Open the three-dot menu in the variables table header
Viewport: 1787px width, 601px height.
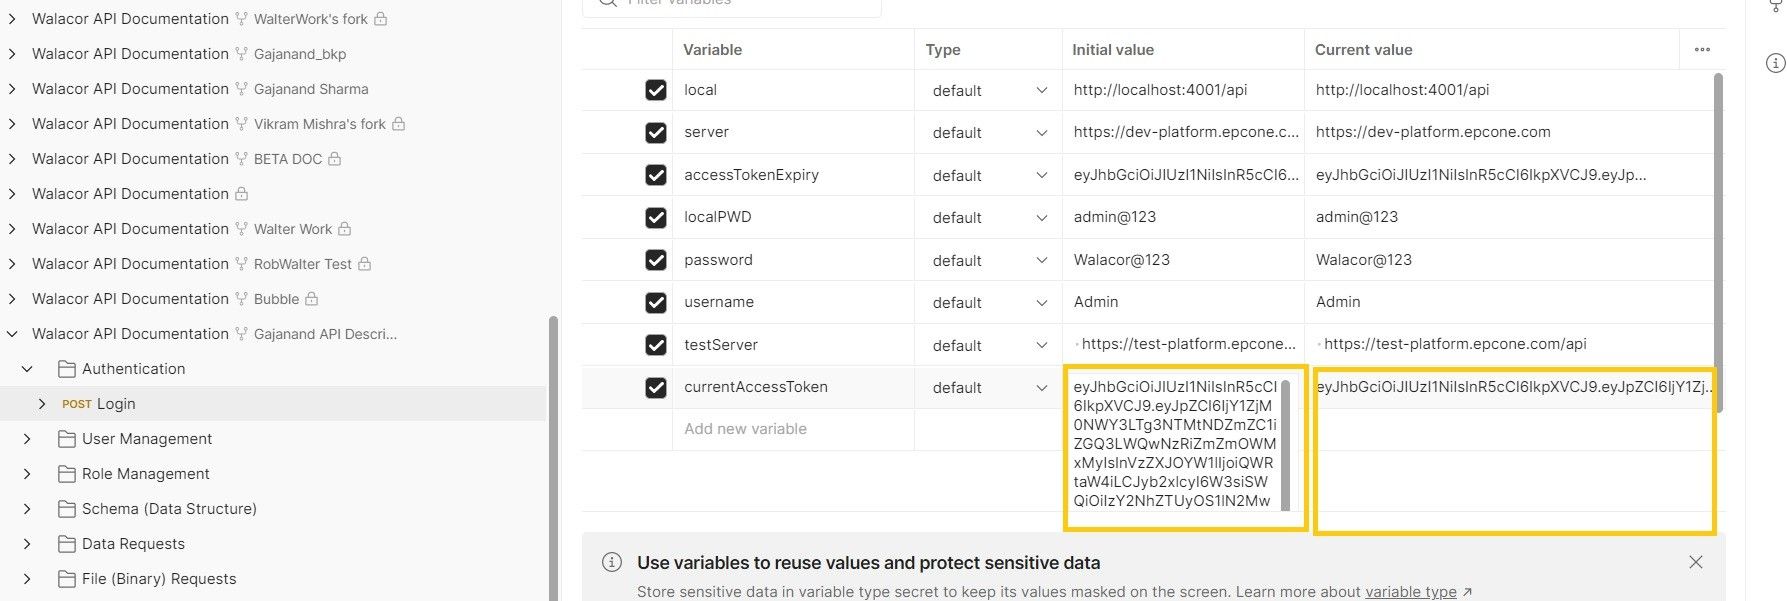[x=1702, y=48]
